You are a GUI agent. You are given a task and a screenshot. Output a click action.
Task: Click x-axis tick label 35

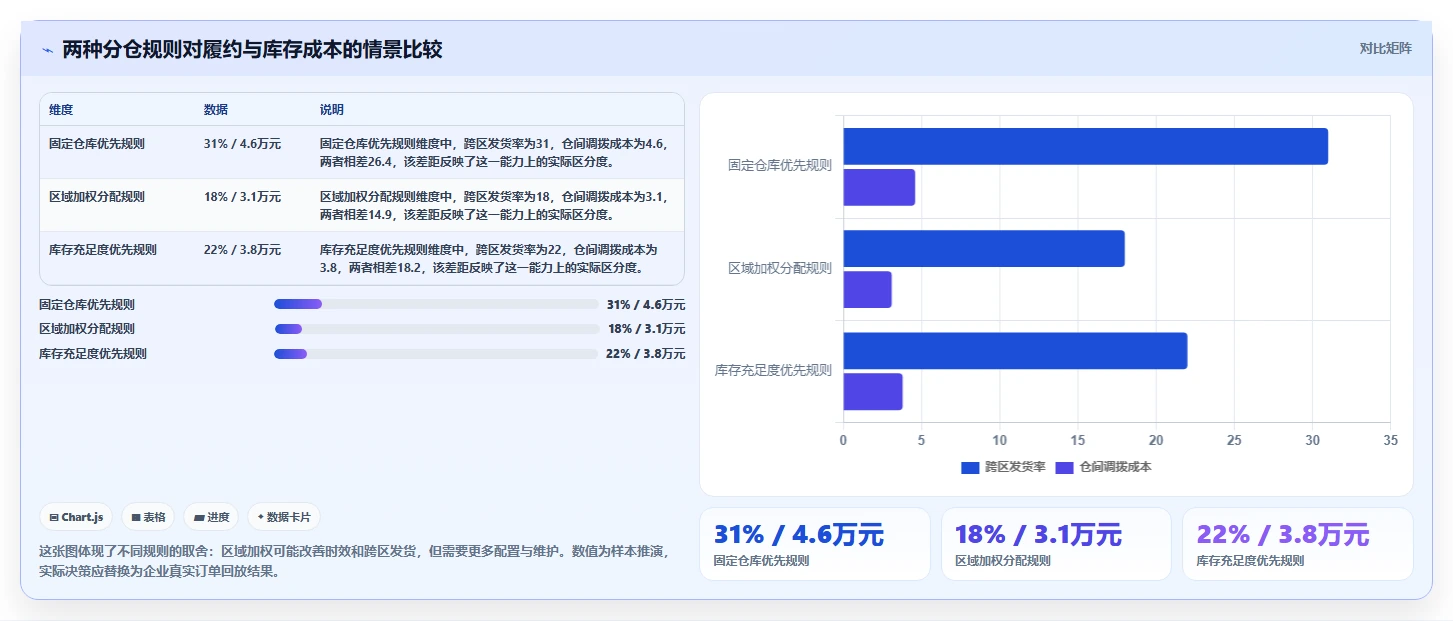[1390, 440]
